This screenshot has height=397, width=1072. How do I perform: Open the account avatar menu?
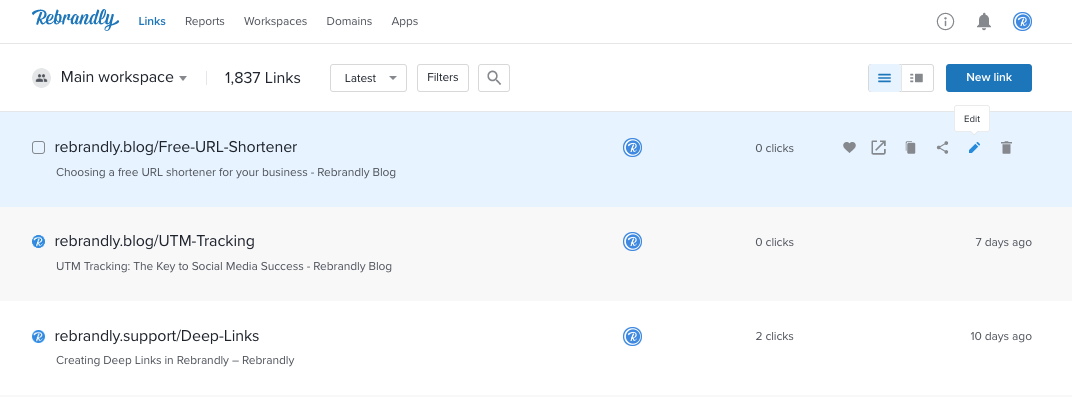click(1022, 22)
